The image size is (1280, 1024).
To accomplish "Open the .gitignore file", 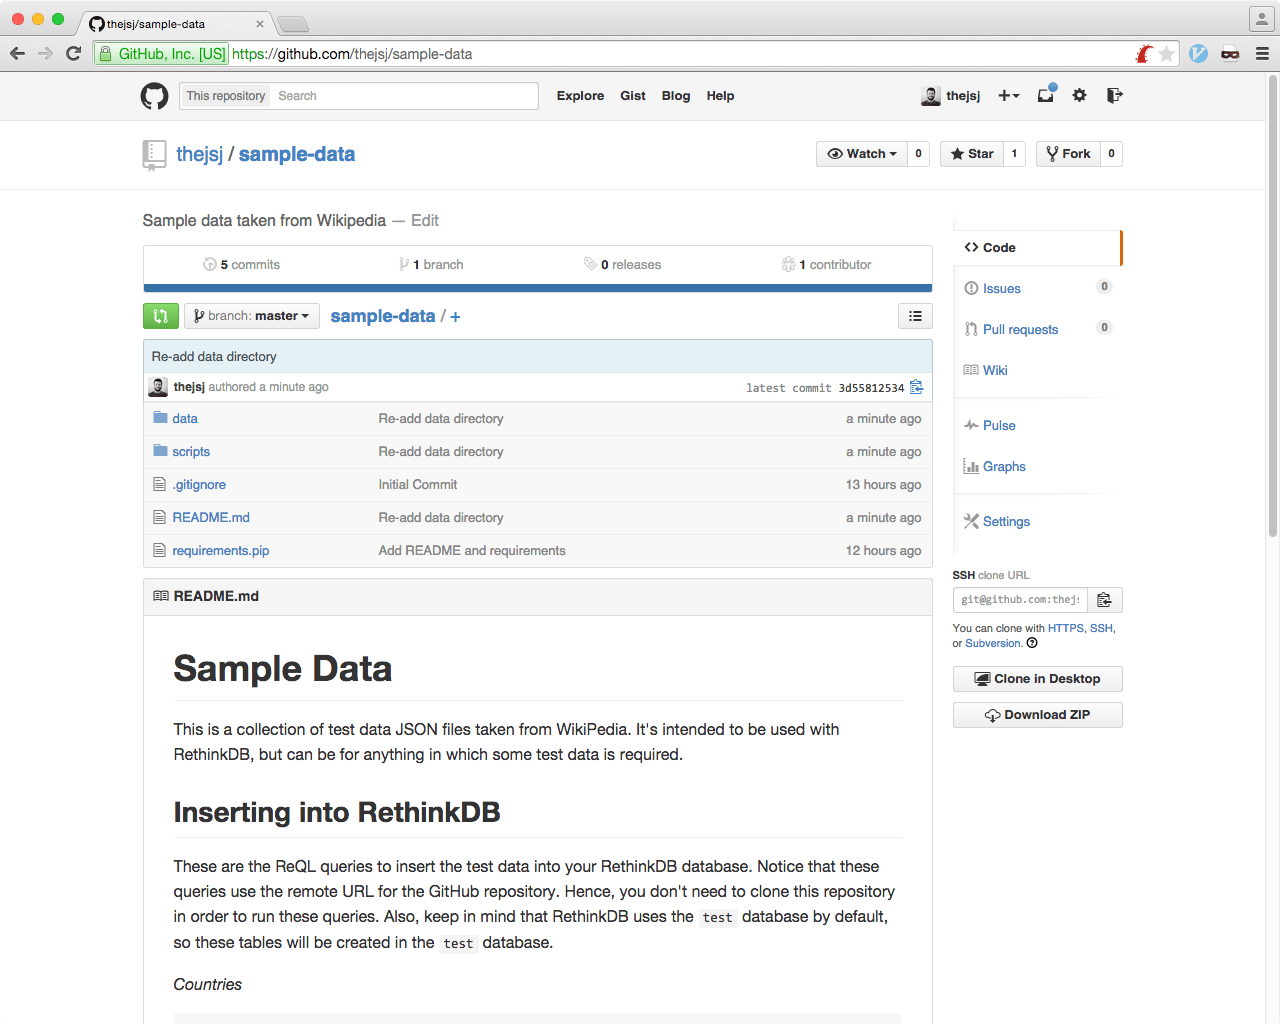I will 199,485.
